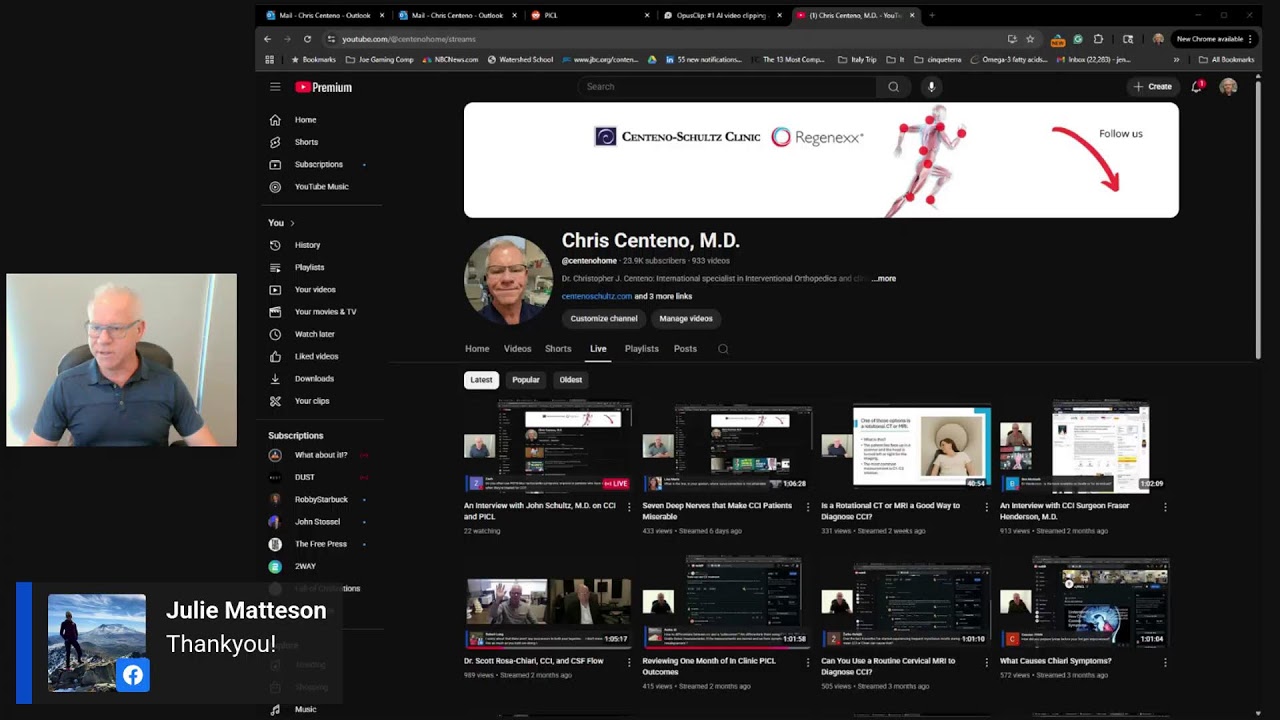Go to Home in sidebar
This screenshot has height=720, width=1280.
[x=305, y=120]
